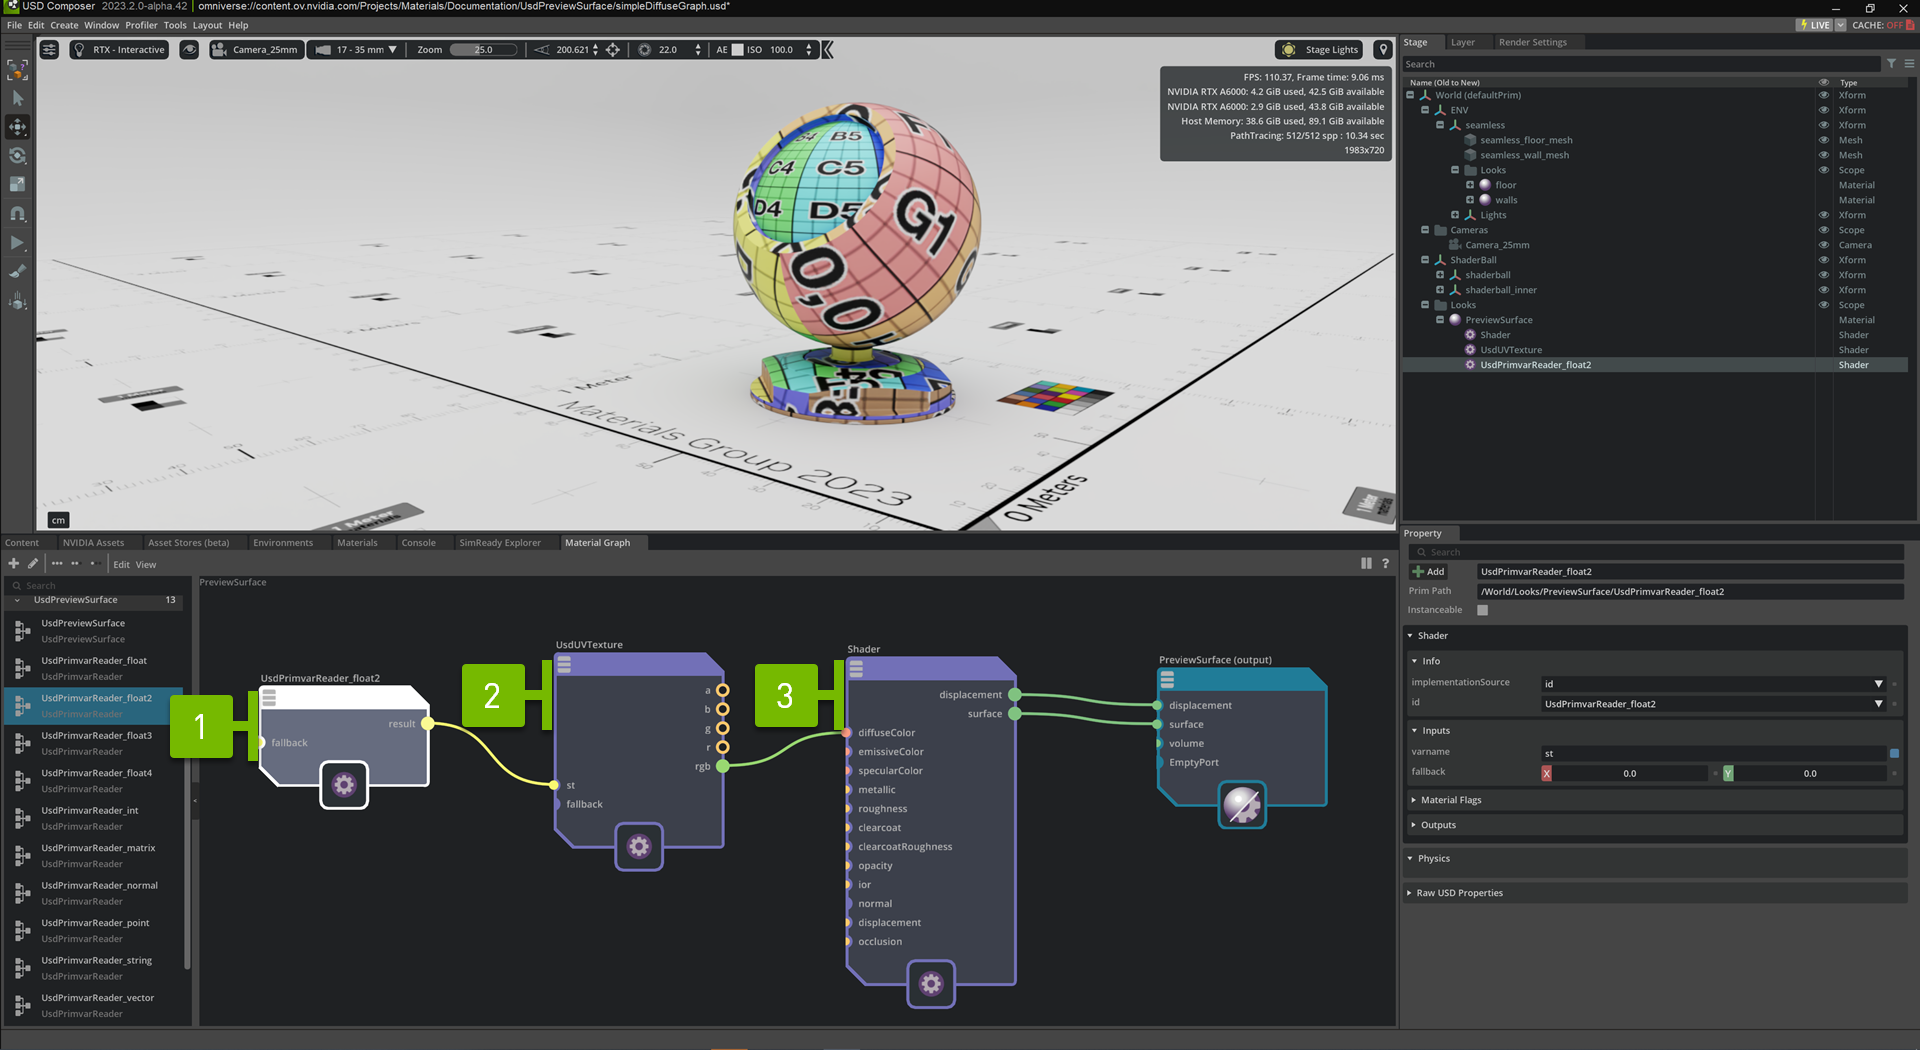
Task: Adjust the fallback X value field
Action: [x=1631, y=773]
